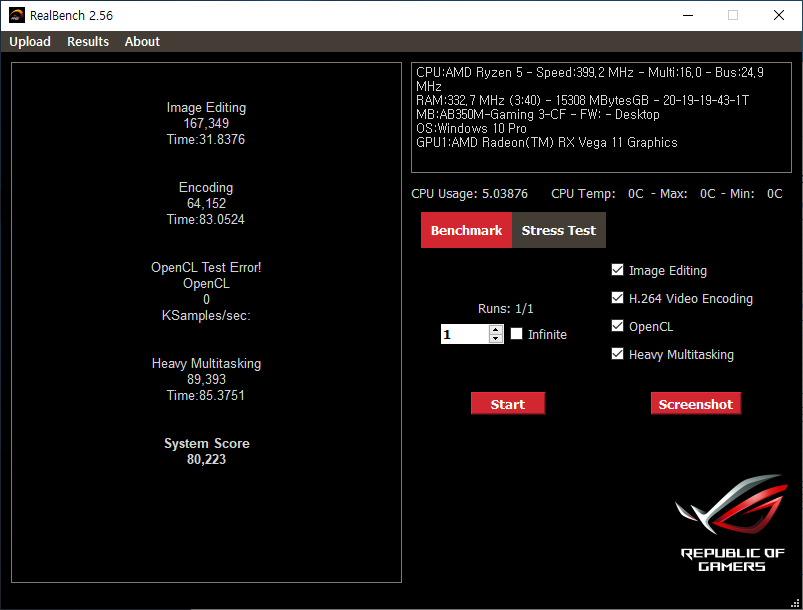Viewport: 803px width, 610px height.
Task: Click the MB:AB350M-Gaming 3-CF line
Action: pyautogui.click(x=538, y=114)
